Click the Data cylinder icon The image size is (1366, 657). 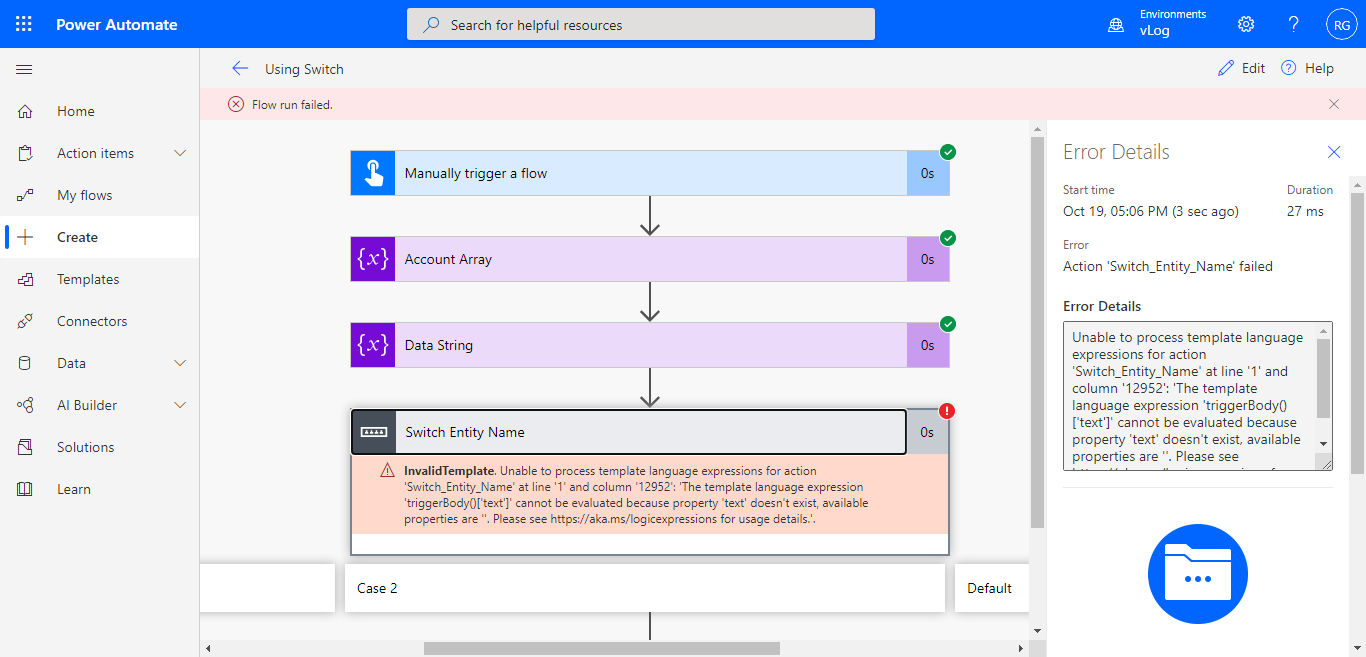(x=26, y=363)
